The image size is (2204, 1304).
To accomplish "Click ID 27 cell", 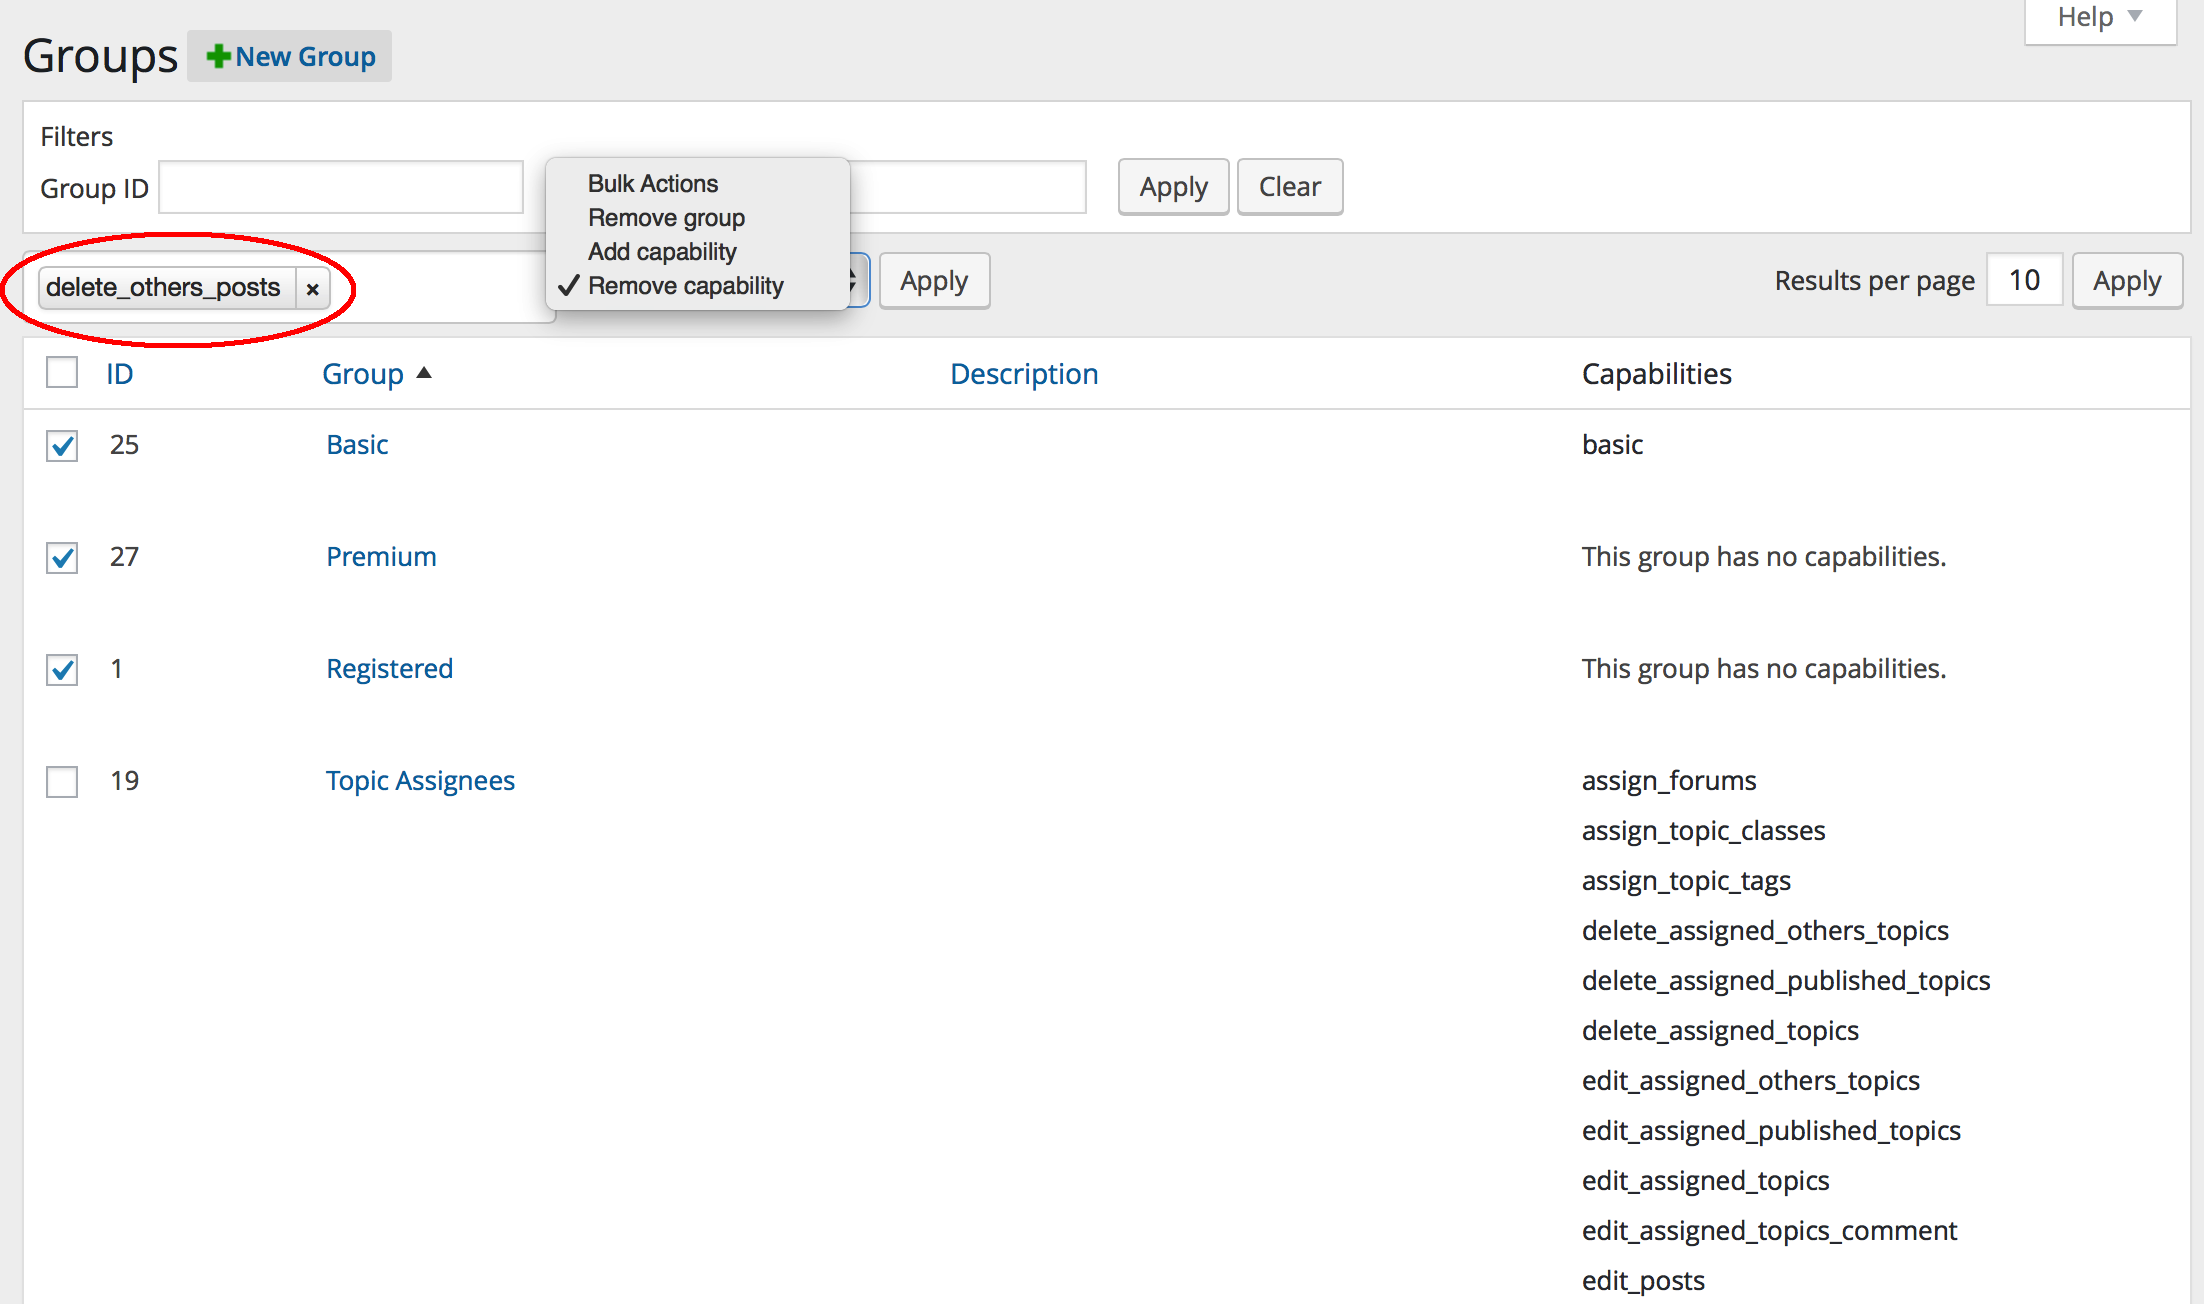I will [124, 557].
